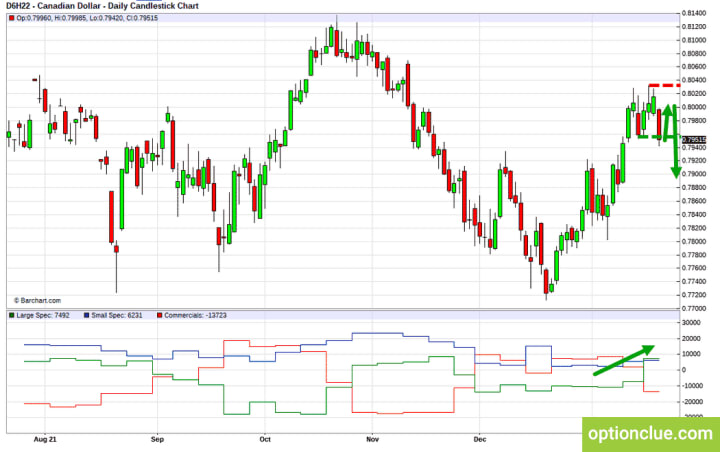
Task: Click the 20000 label on the COT axis
Action: [692, 339]
